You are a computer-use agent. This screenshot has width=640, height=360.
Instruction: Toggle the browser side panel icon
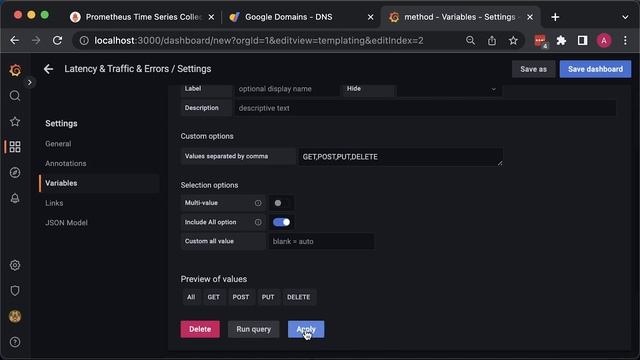[582, 40]
